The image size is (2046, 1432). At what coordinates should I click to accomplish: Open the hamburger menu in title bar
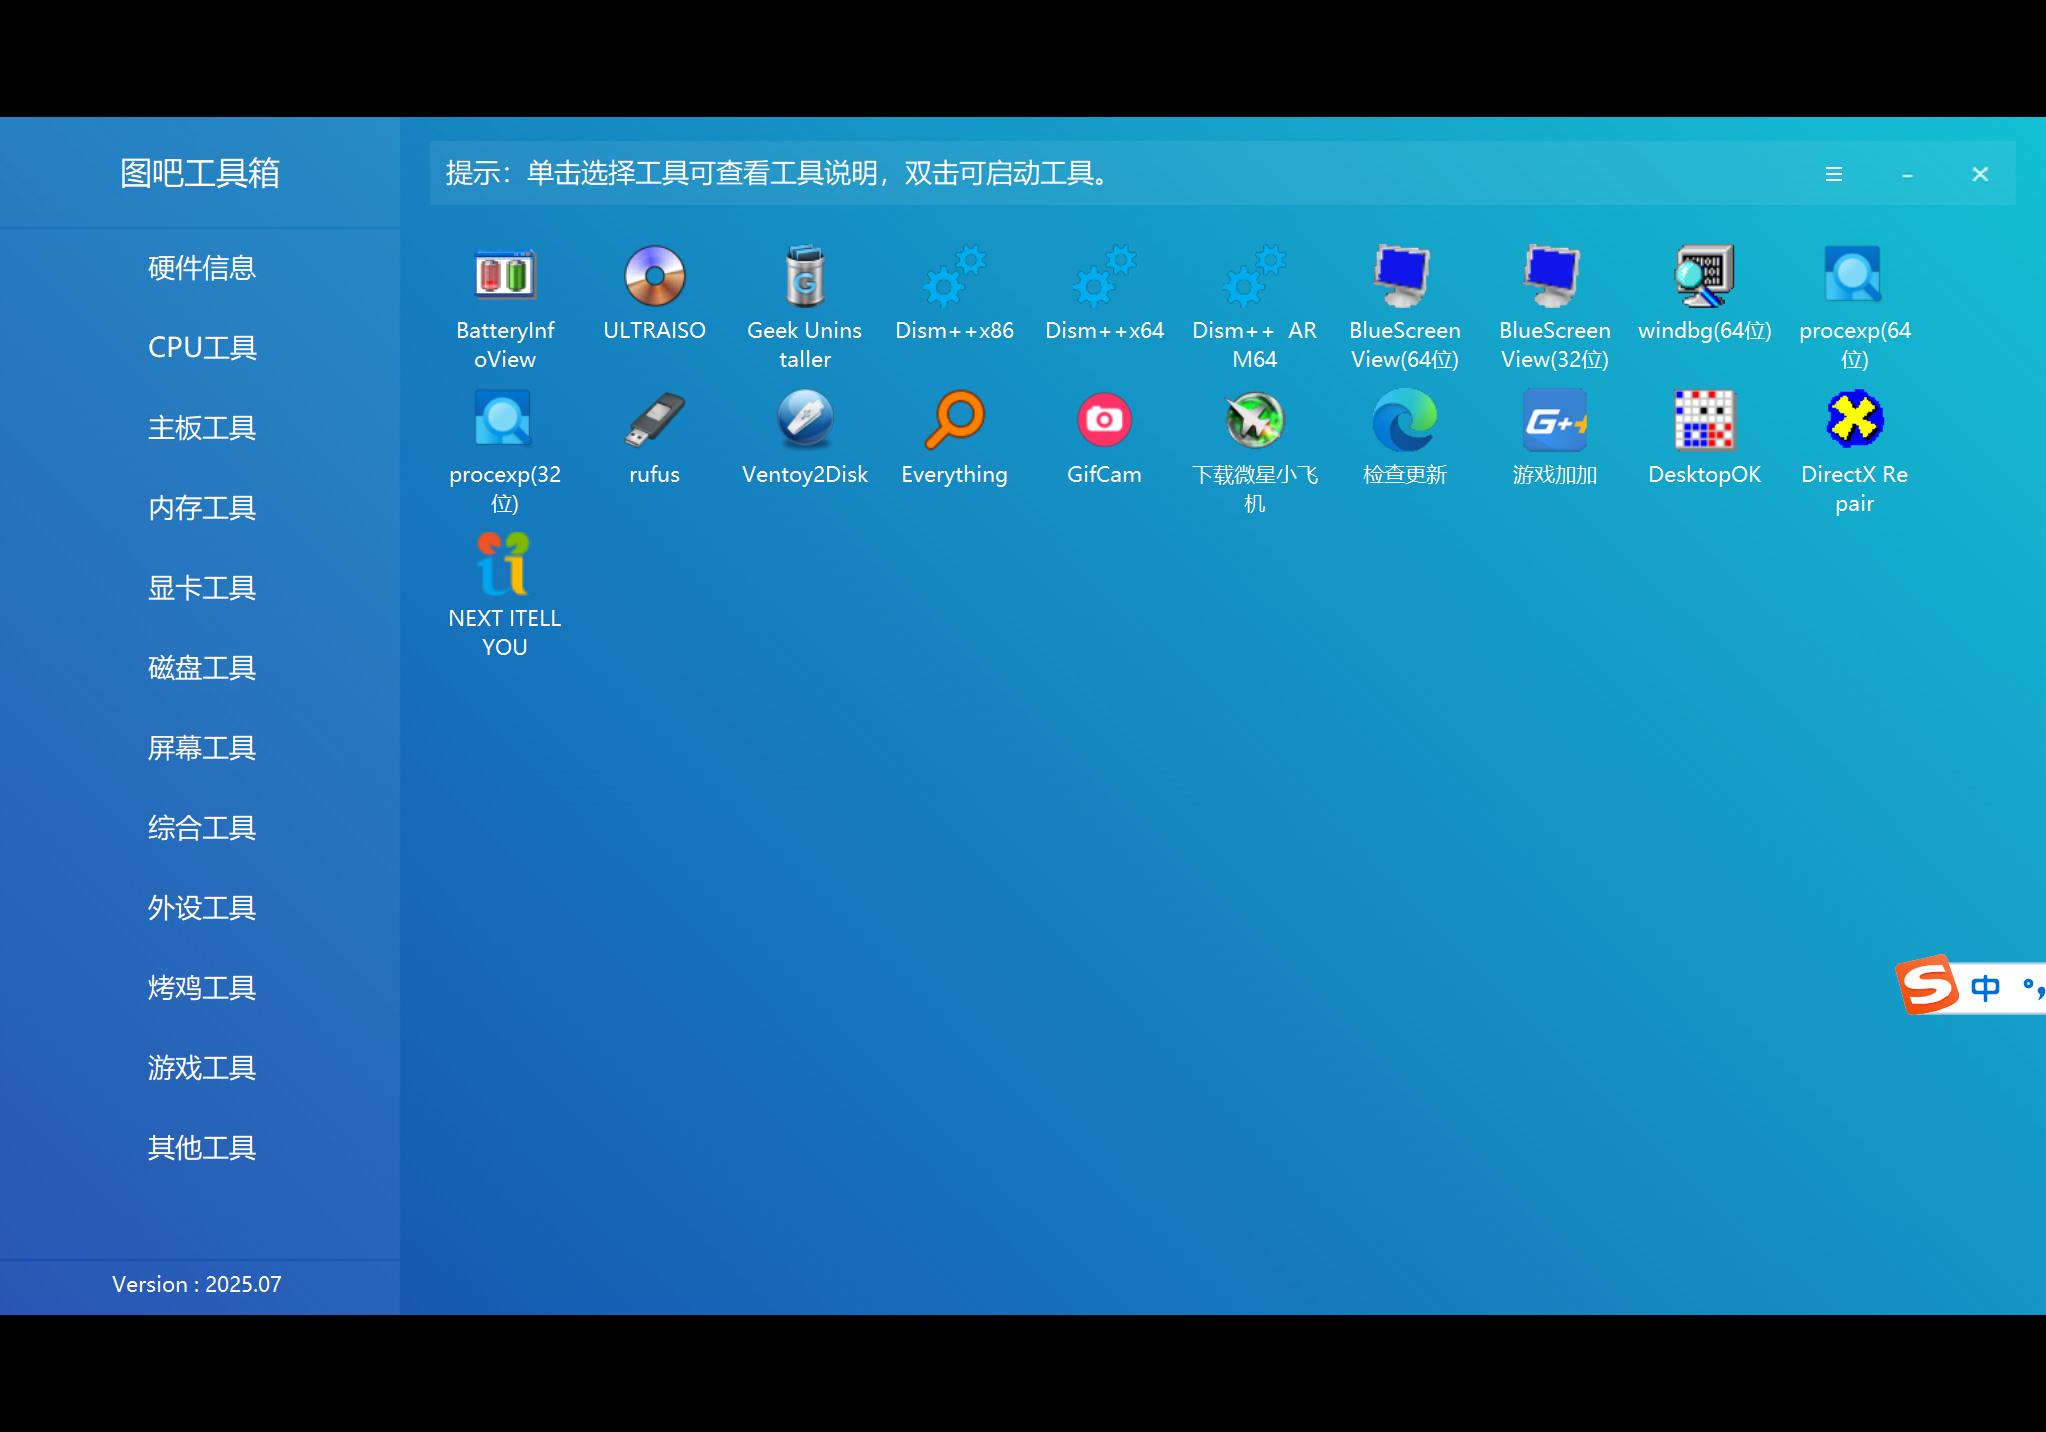click(x=1834, y=174)
